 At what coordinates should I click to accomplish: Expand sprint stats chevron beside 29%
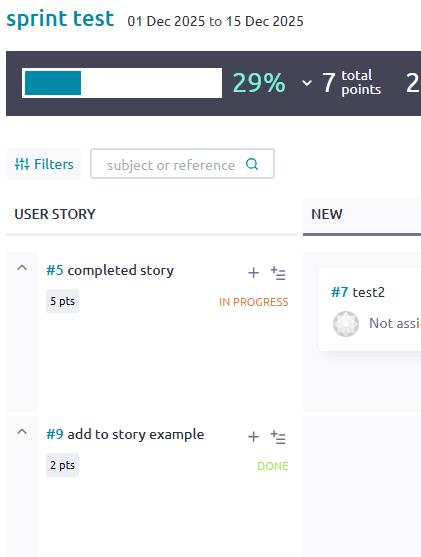point(307,83)
